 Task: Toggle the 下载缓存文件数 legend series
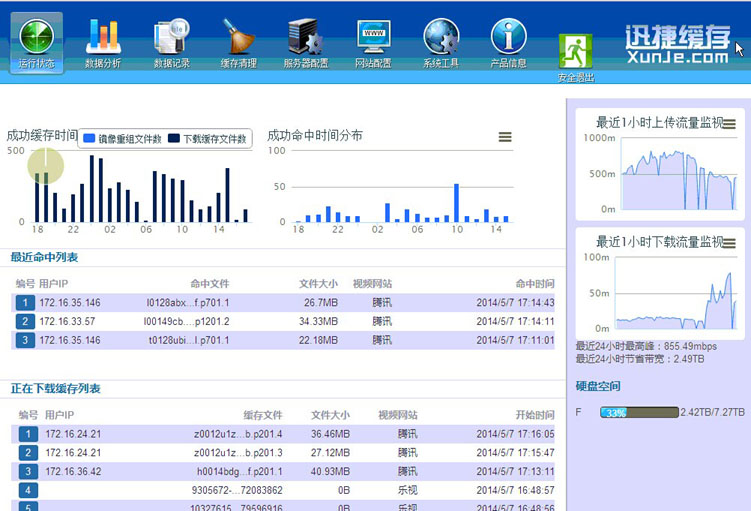(x=207, y=139)
